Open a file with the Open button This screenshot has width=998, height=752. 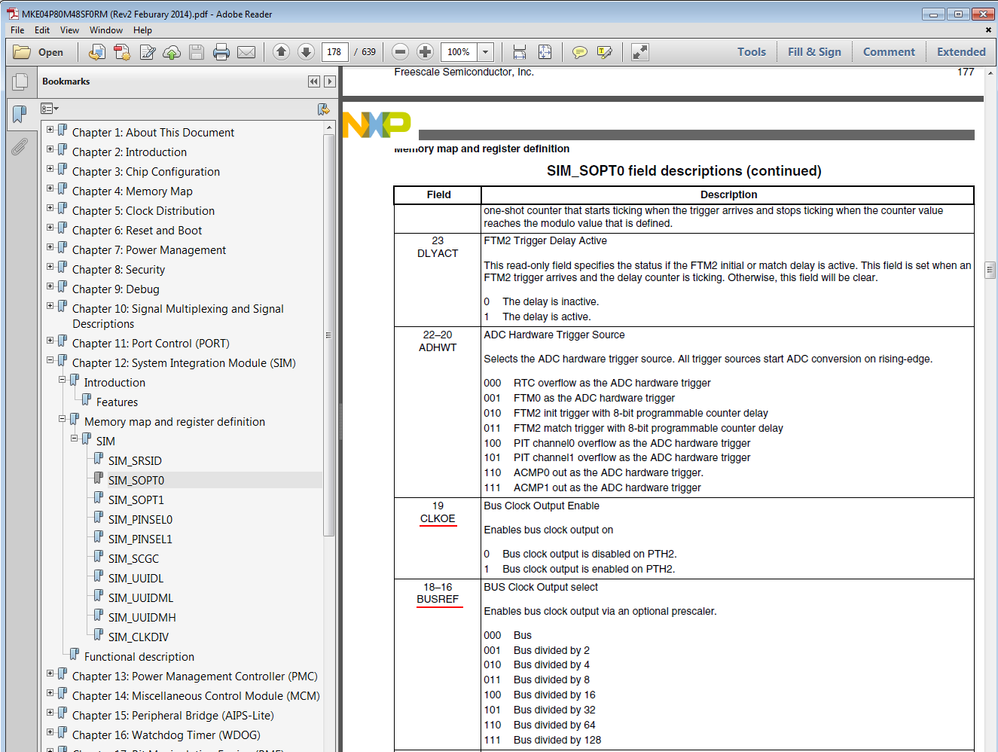[x=38, y=52]
